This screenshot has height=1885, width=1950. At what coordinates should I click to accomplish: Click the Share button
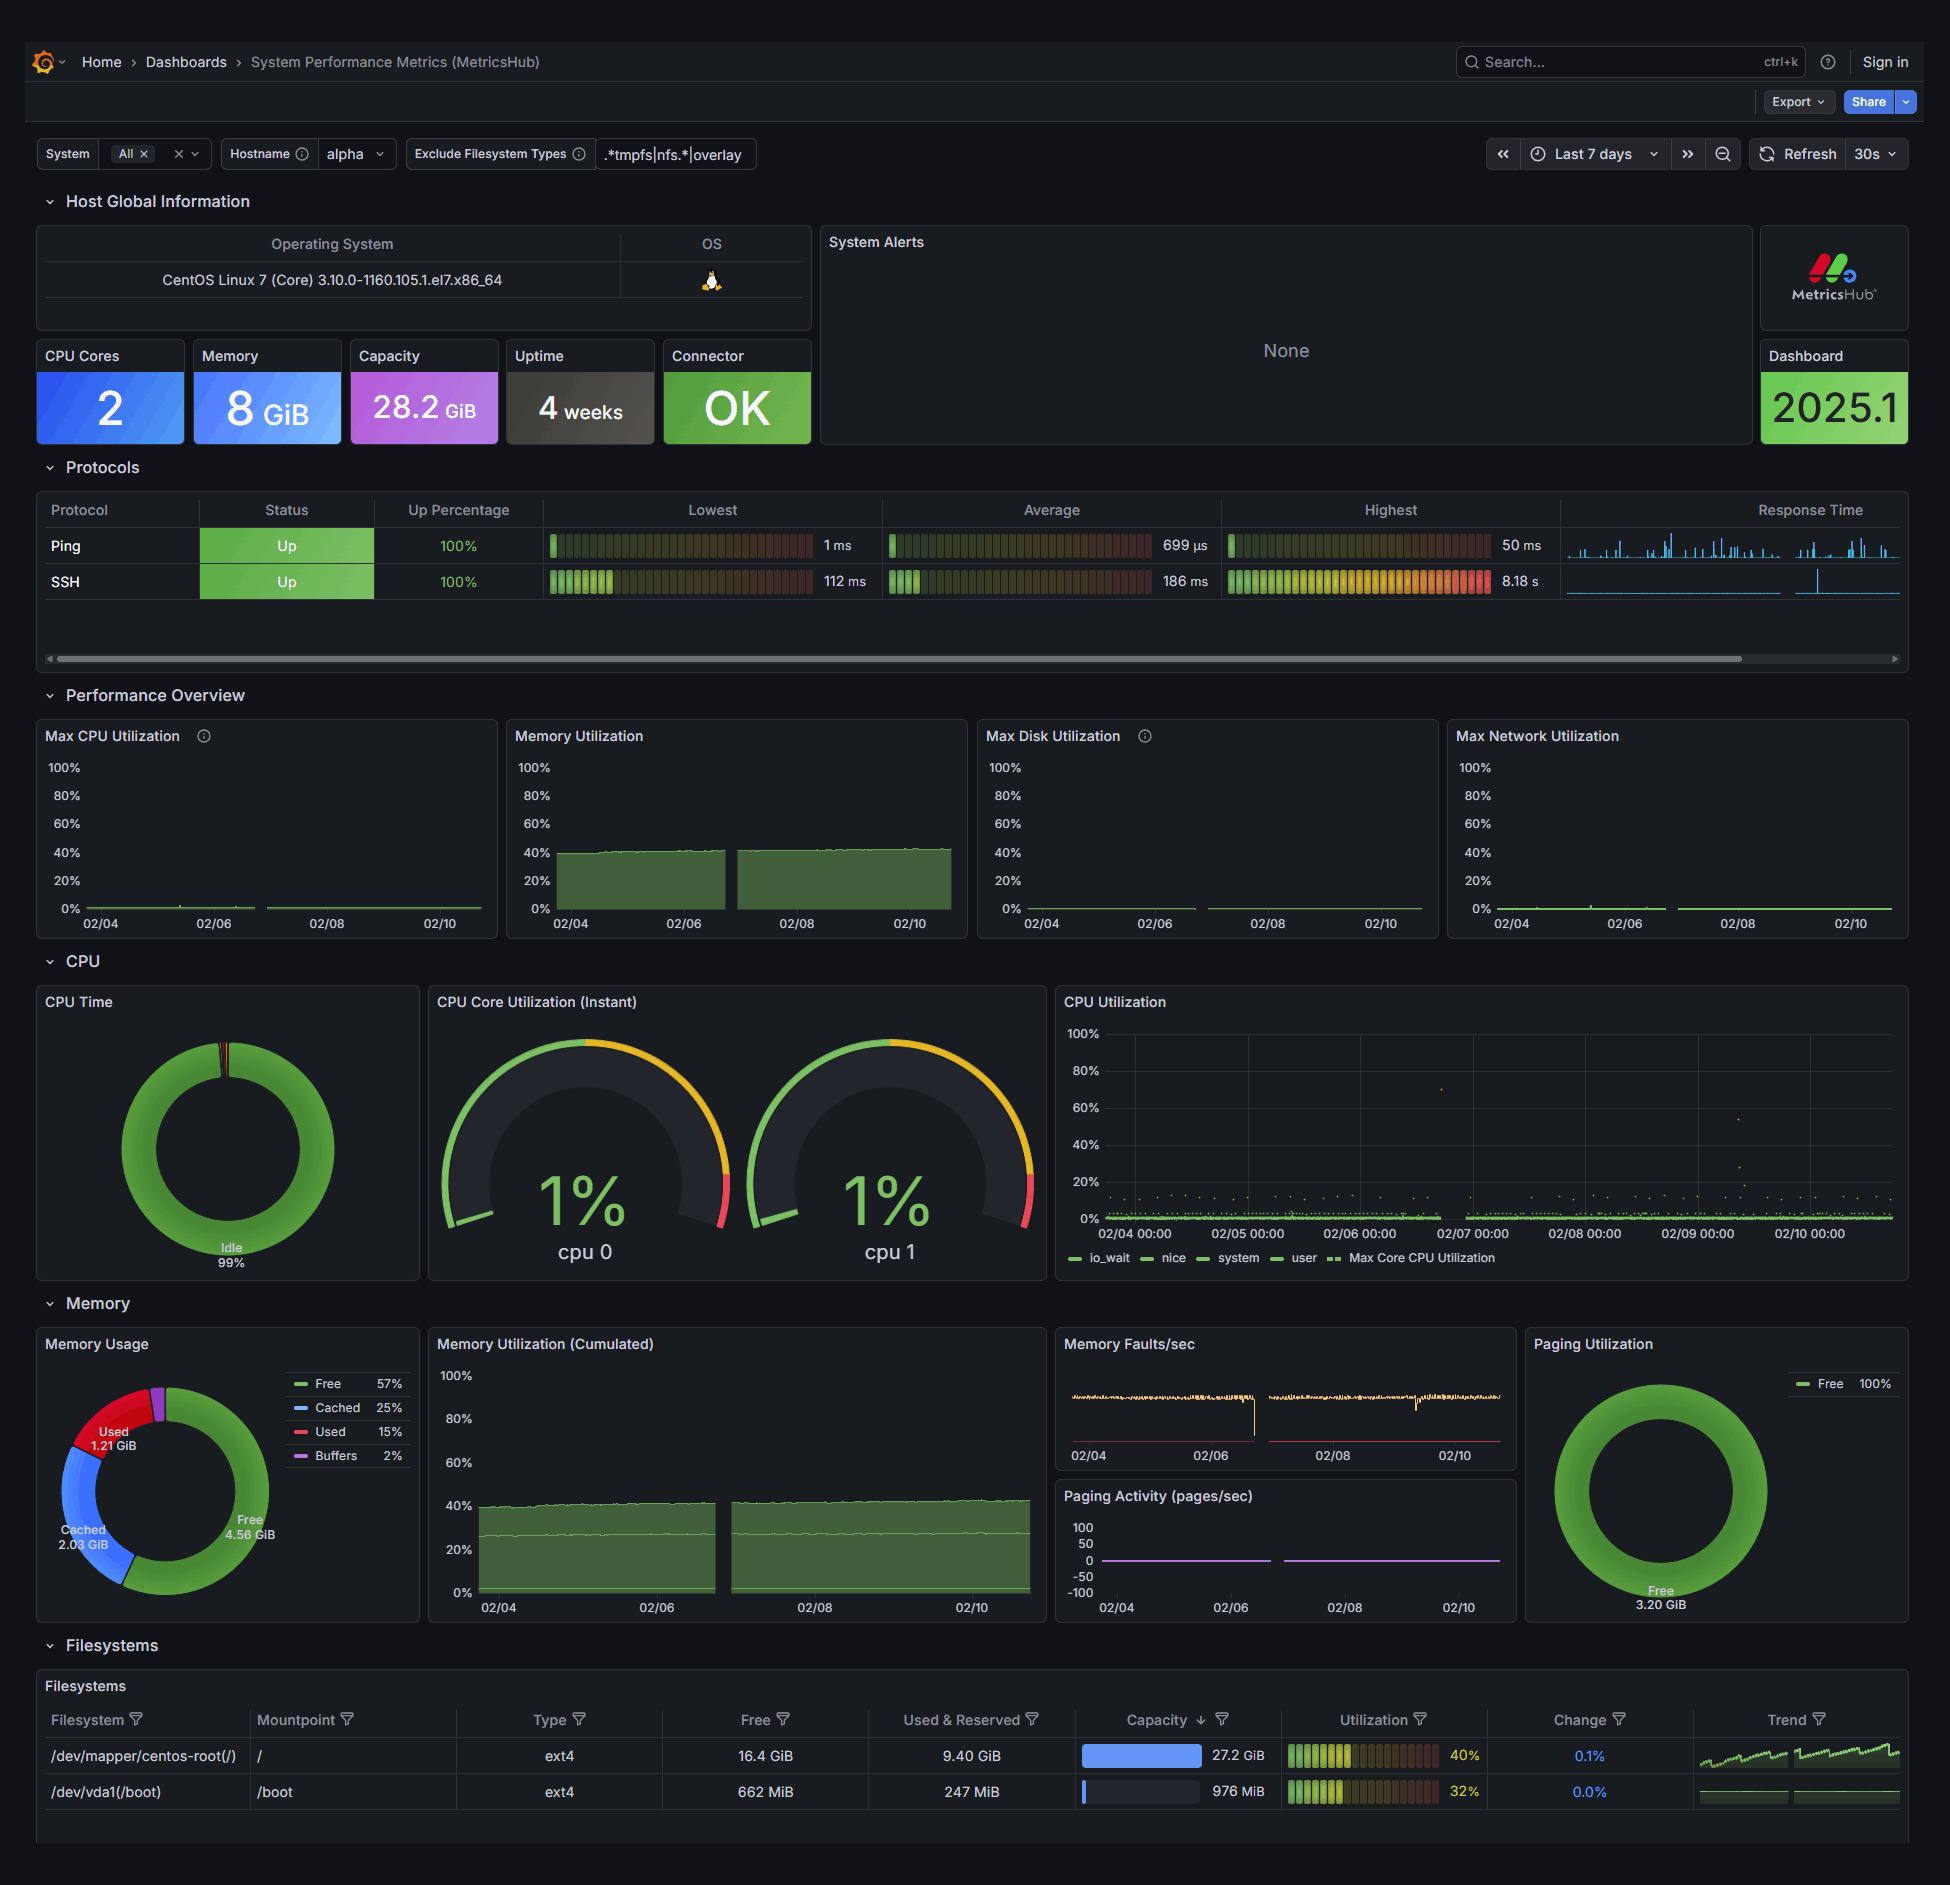point(1868,101)
